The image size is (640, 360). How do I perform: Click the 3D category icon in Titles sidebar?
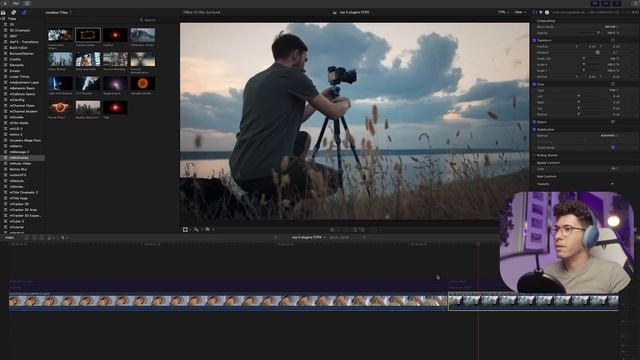6,24
